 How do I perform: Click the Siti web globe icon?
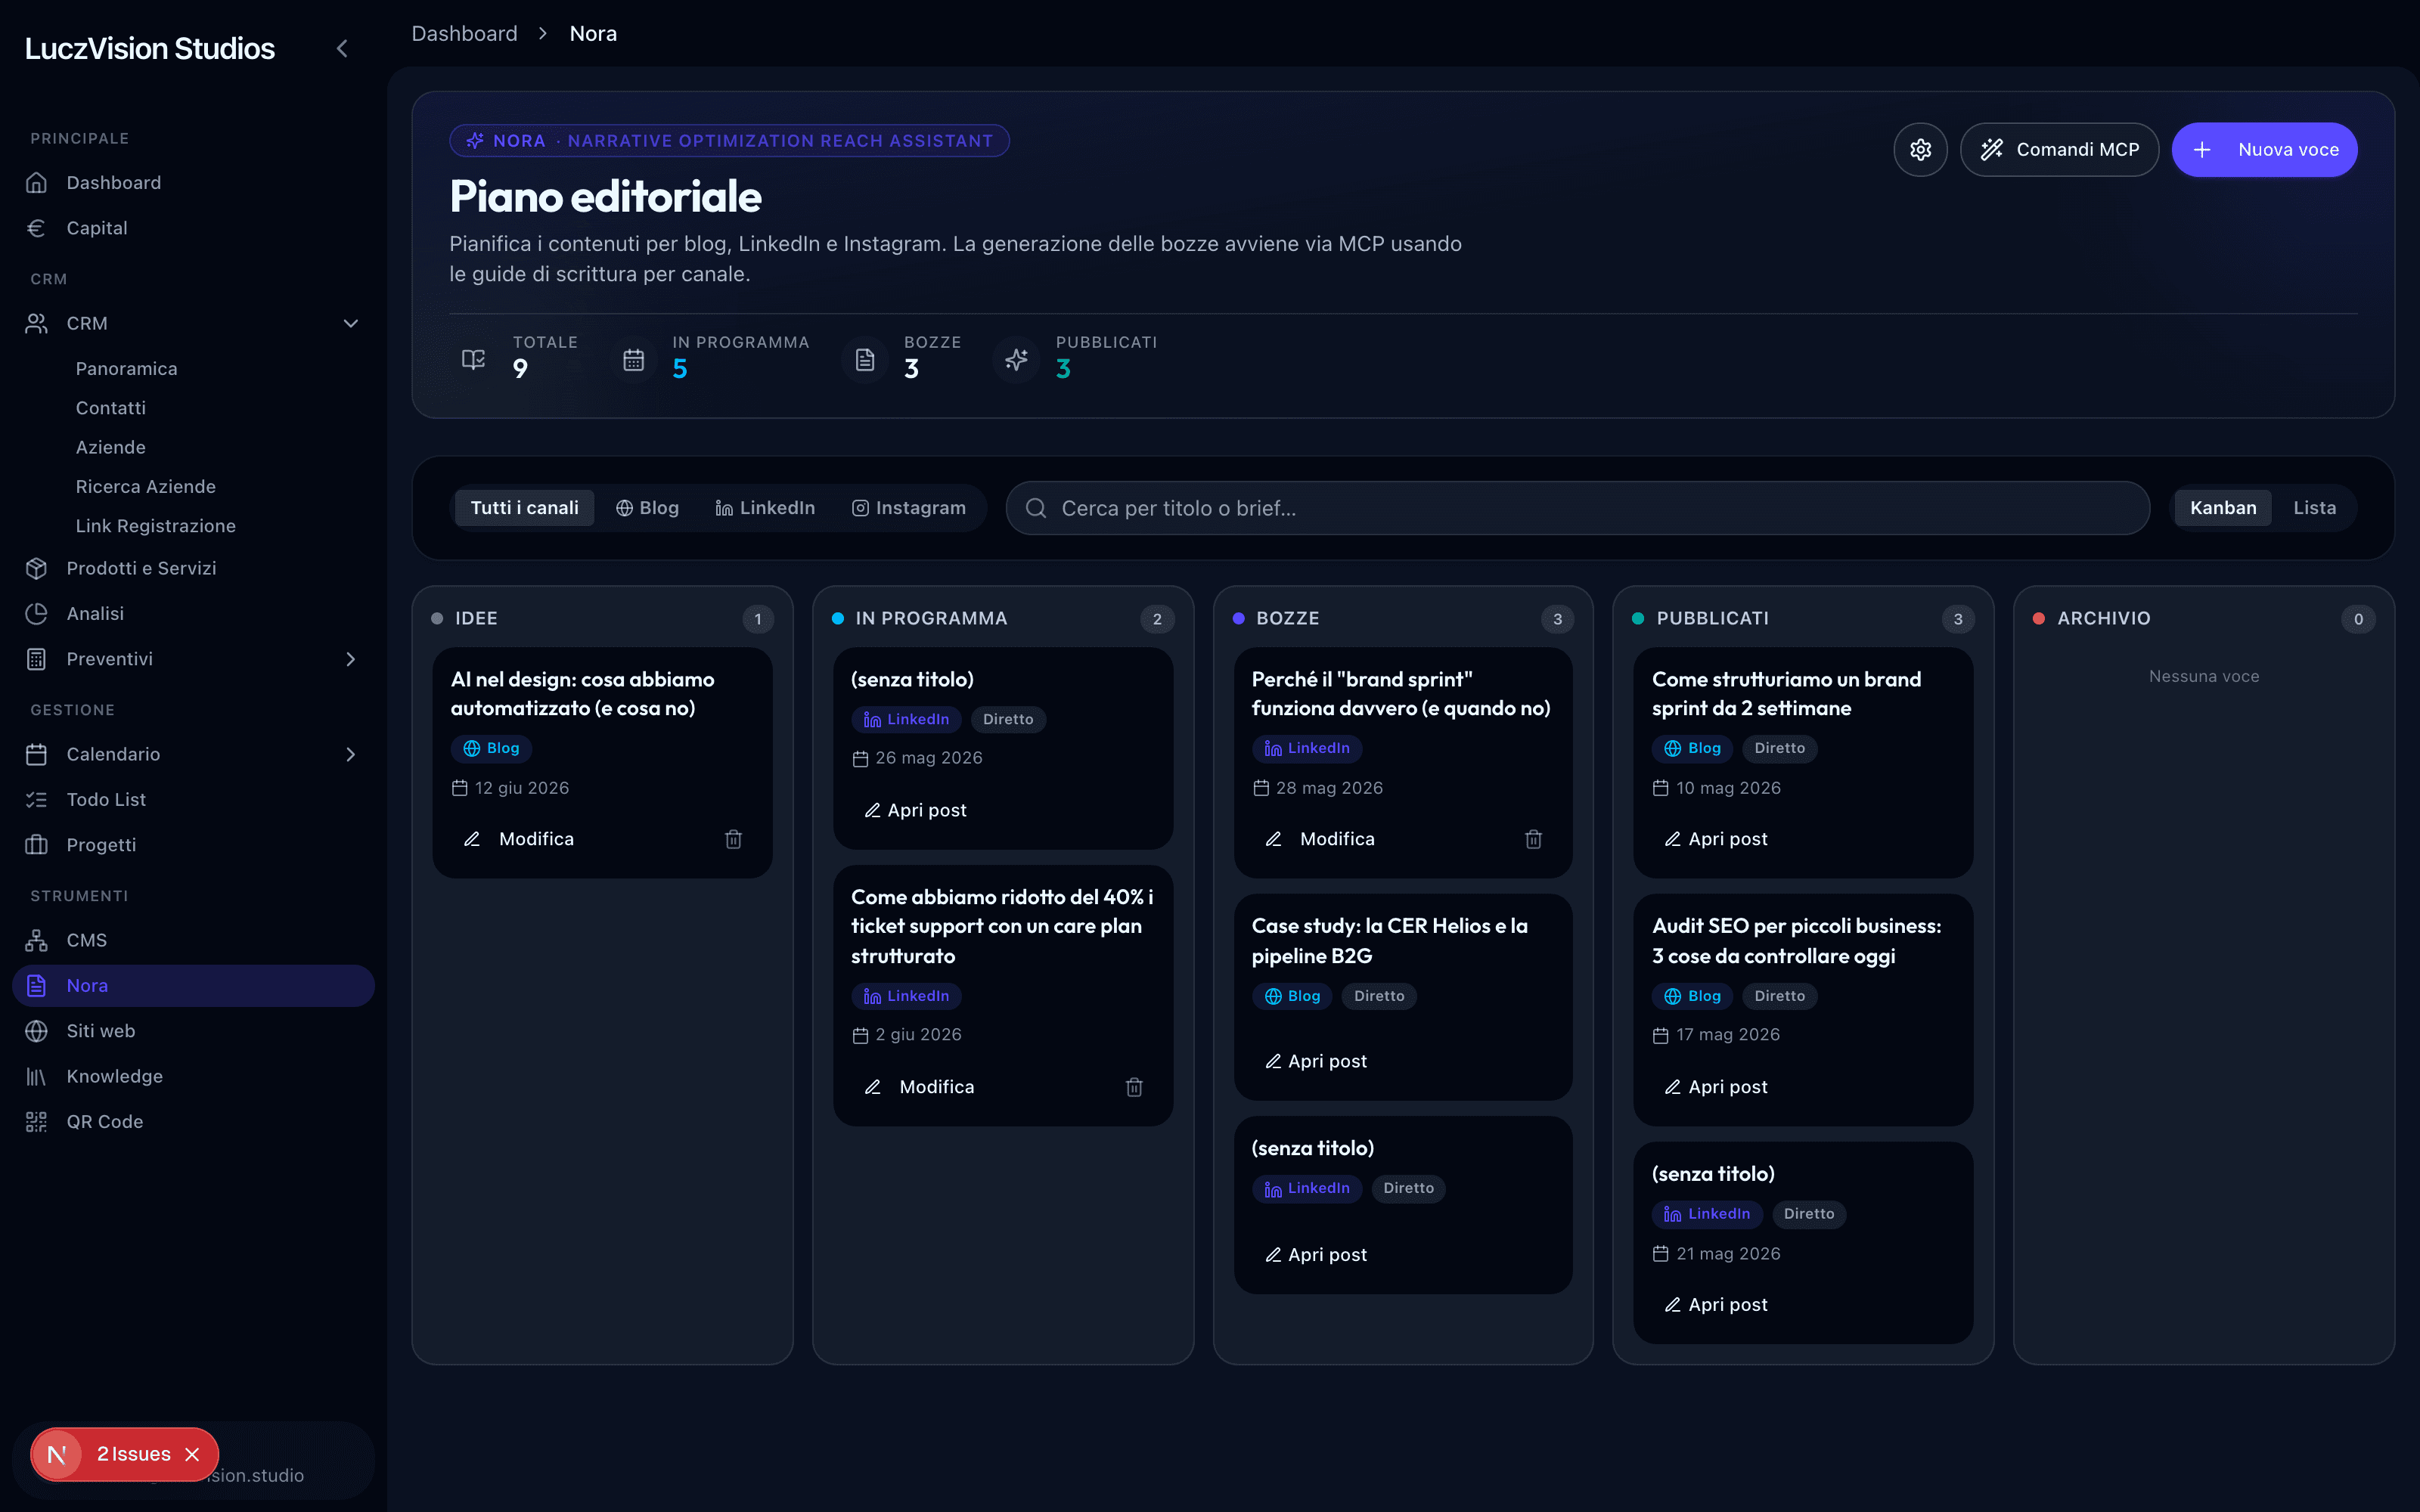37,1031
